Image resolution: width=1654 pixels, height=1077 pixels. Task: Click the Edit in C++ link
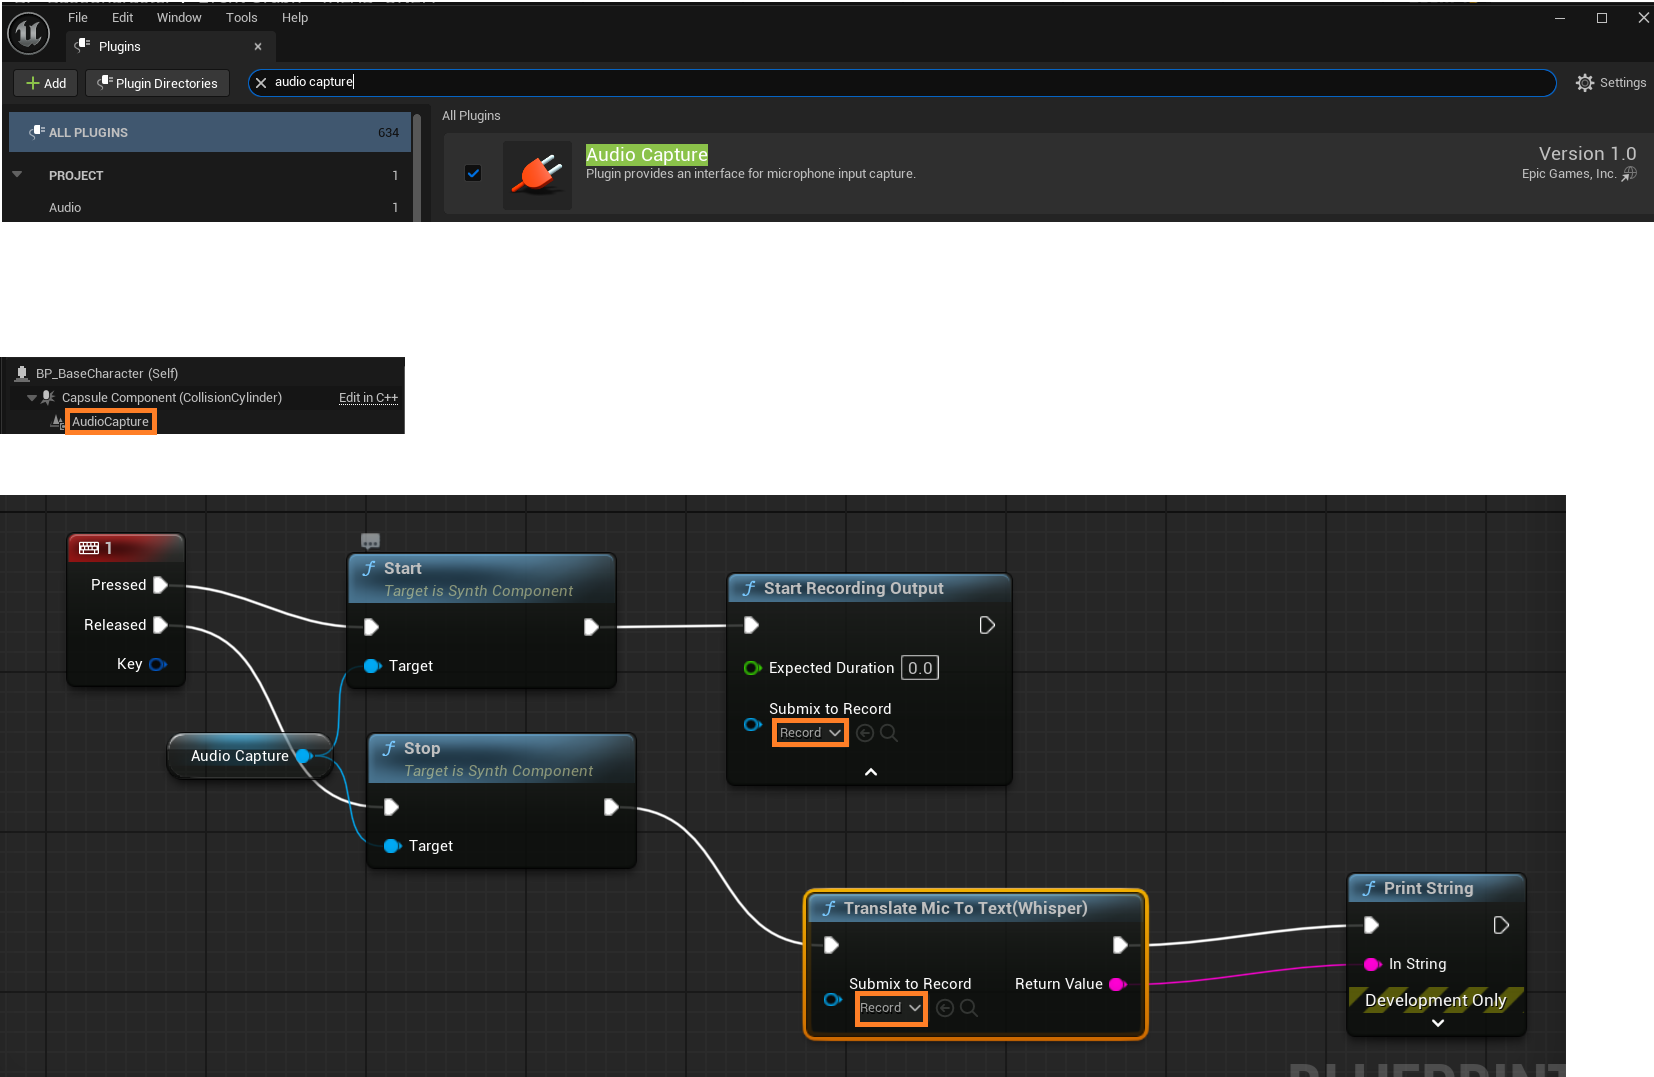click(368, 398)
